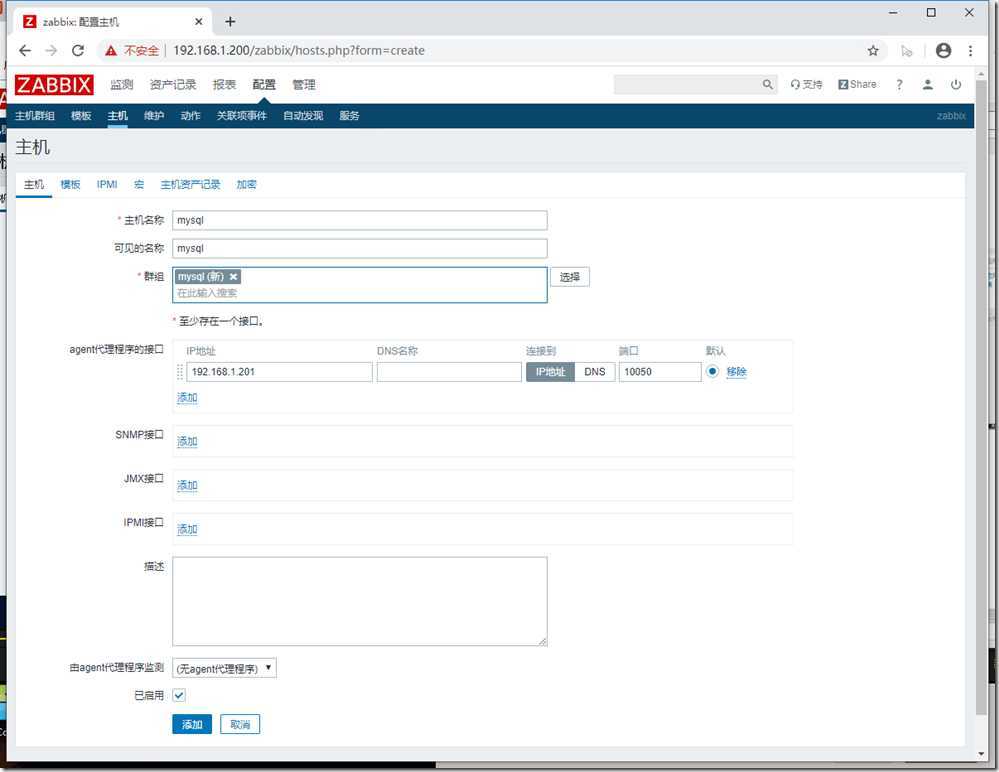Remove the mysql (新) group tag

(x=234, y=277)
